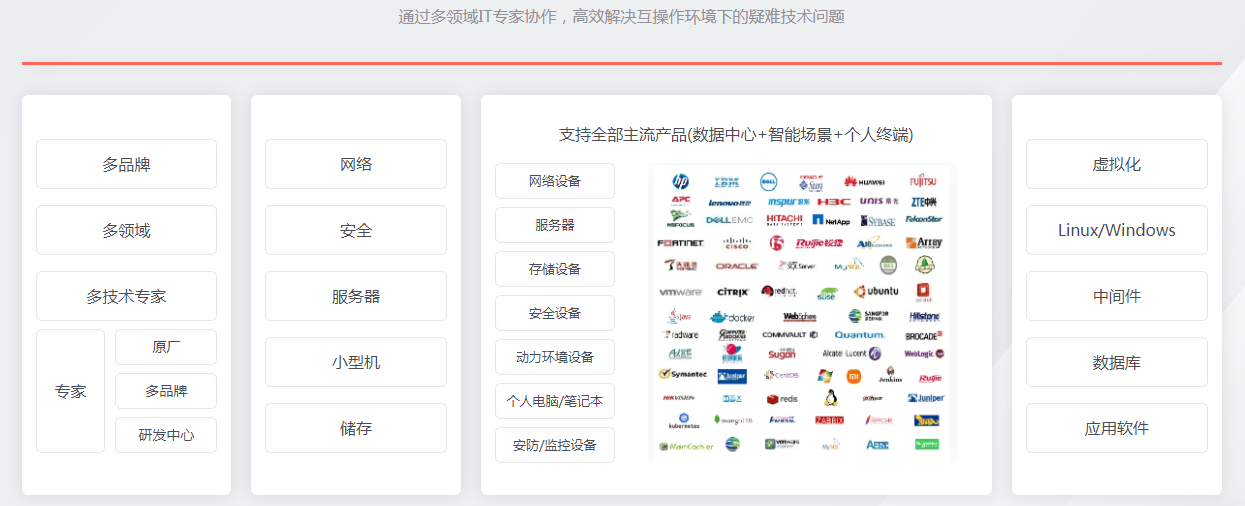The height and width of the screenshot is (506, 1245).
Task: Click the F5 red circle logo
Action: click(x=777, y=242)
